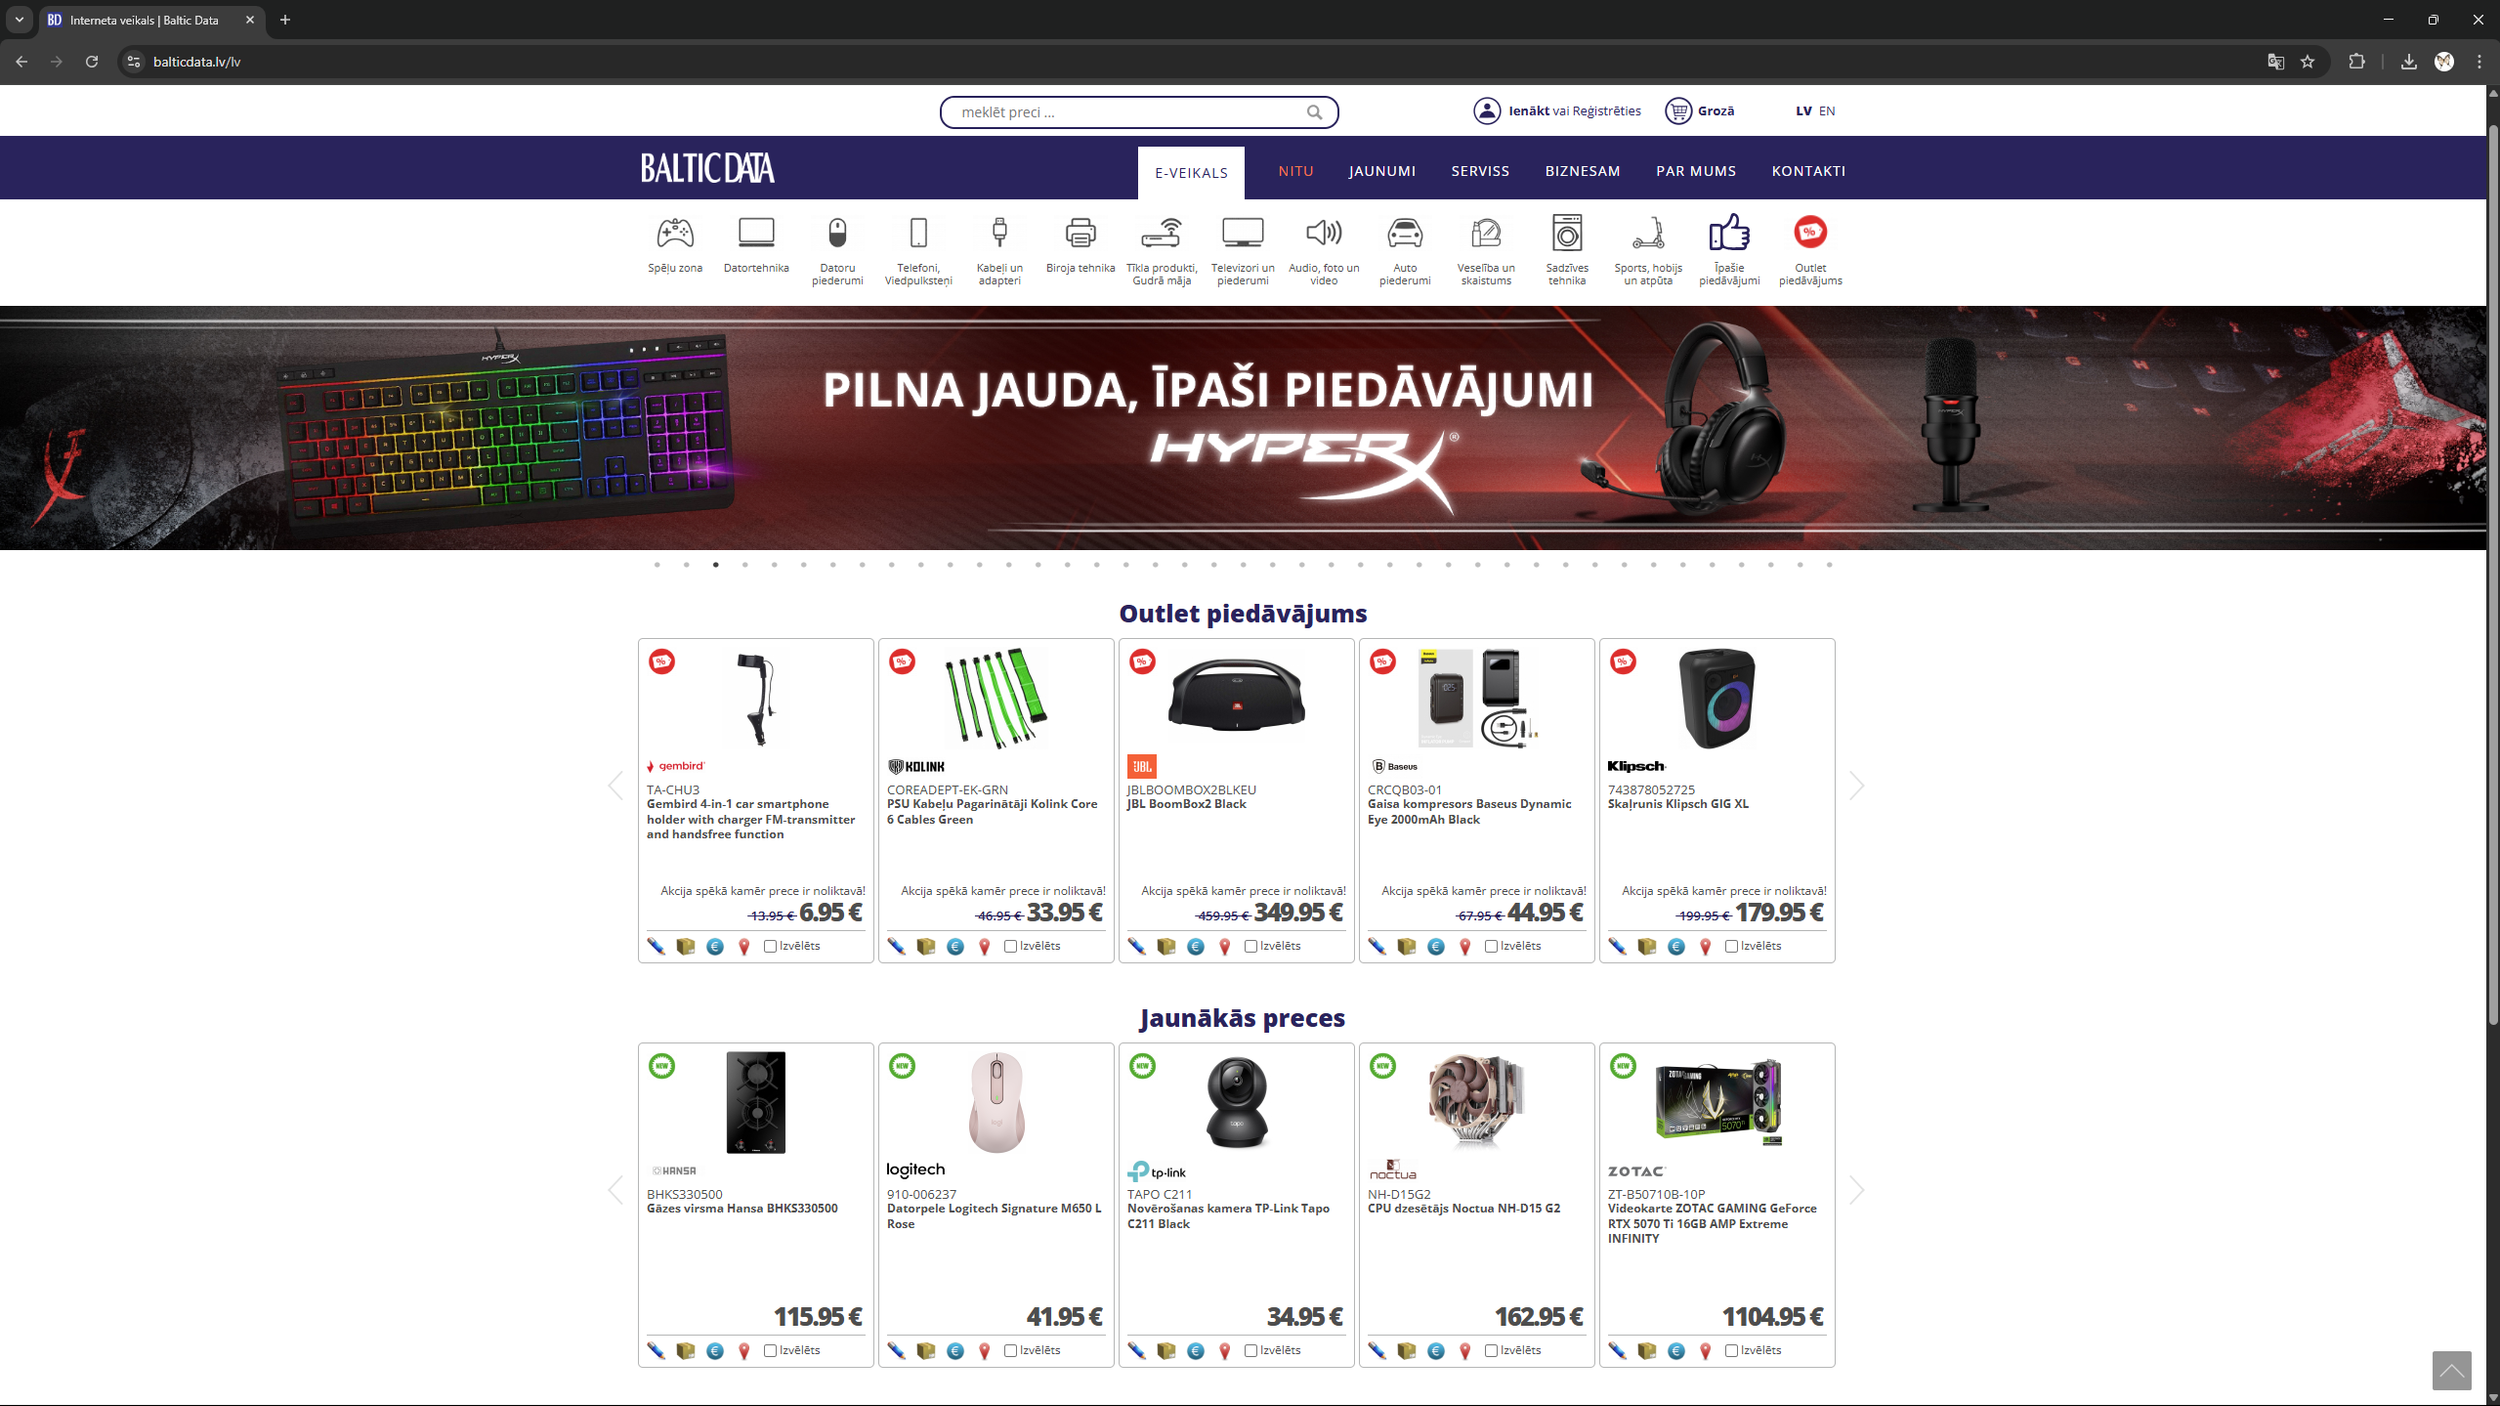Open Sports, hobijs un atpūta category
Image resolution: width=2500 pixels, height=1406 pixels.
pos(1647,250)
